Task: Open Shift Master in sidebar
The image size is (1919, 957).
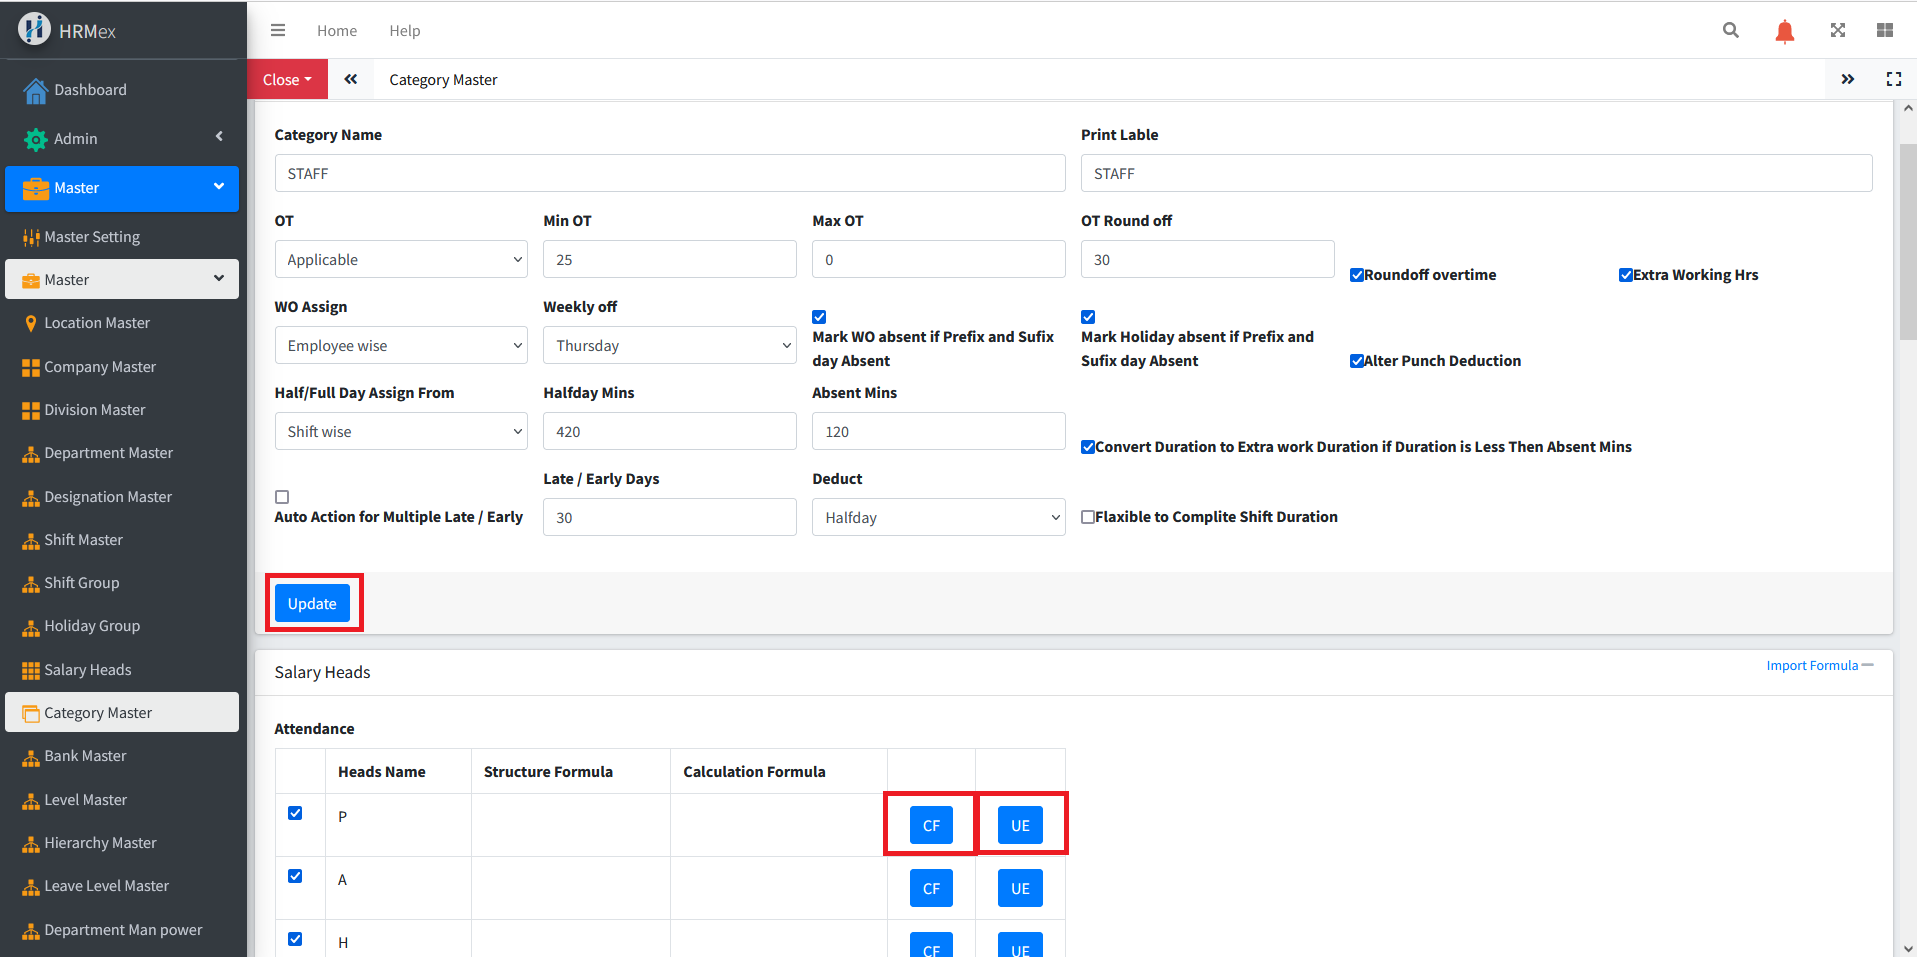Action: point(83,540)
